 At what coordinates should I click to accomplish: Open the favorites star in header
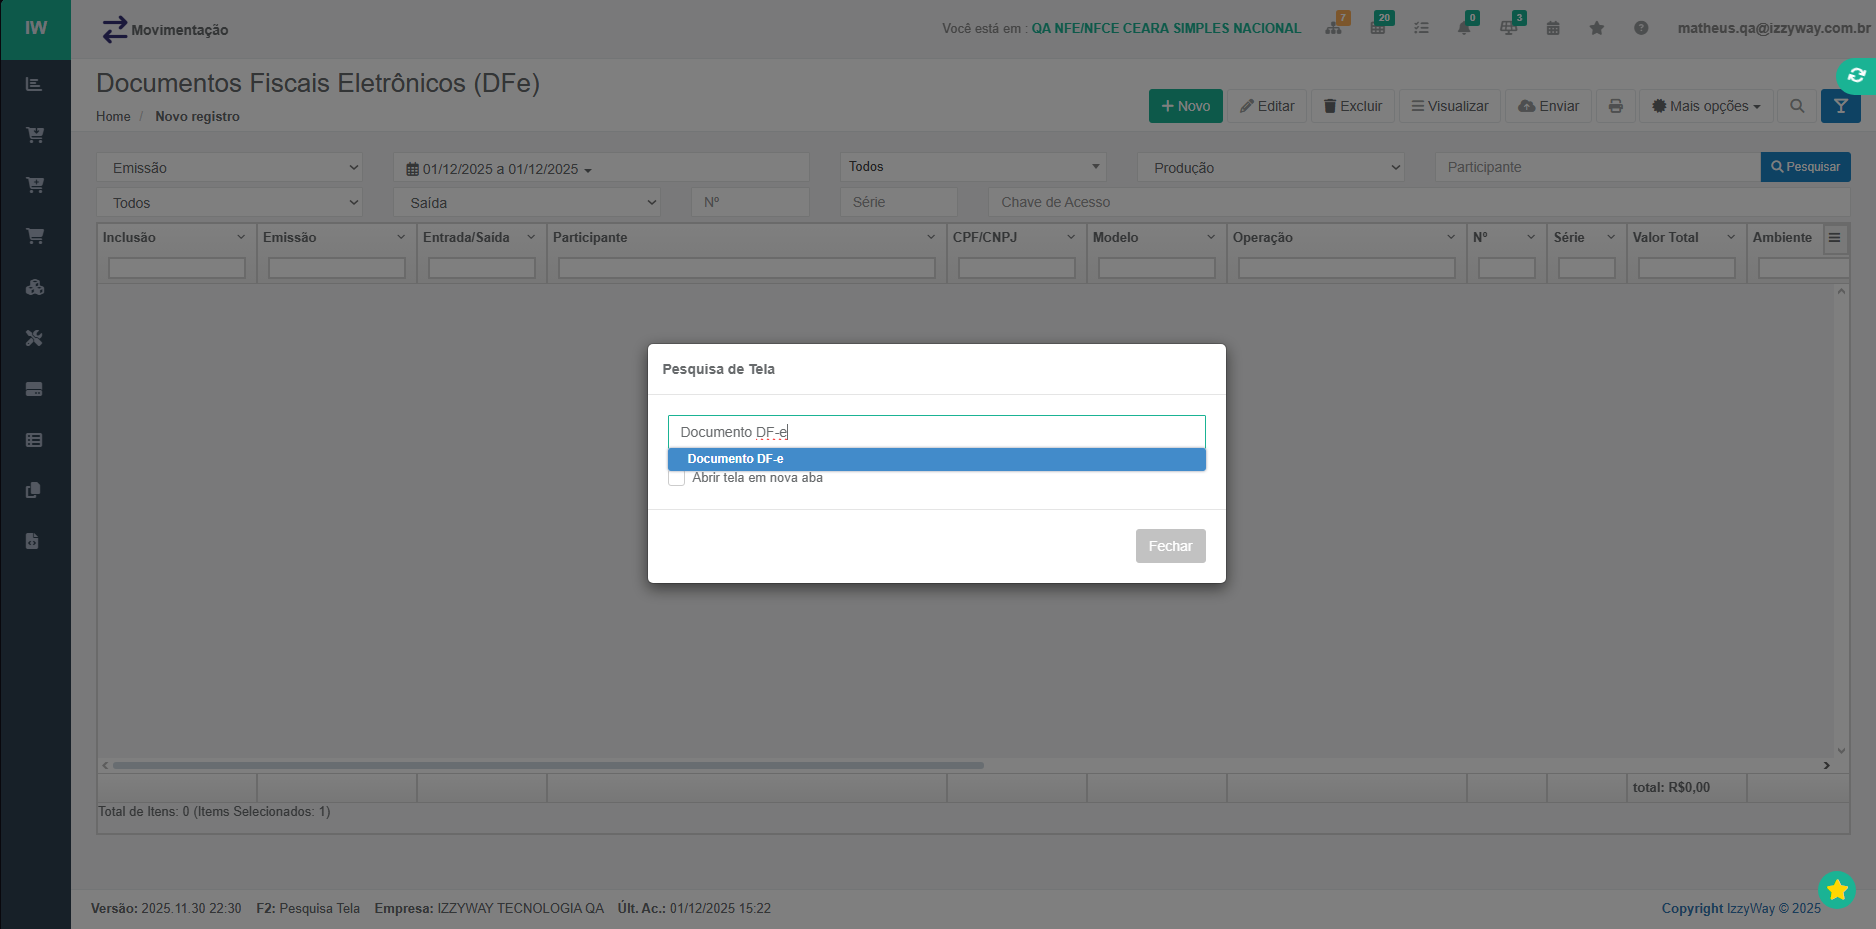click(1596, 28)
